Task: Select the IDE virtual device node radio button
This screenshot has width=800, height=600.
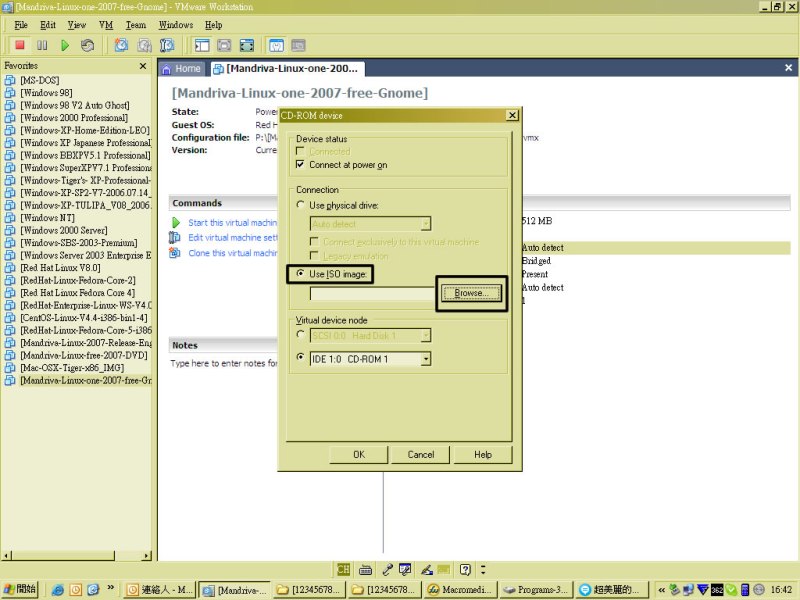Action: [301, 357]
